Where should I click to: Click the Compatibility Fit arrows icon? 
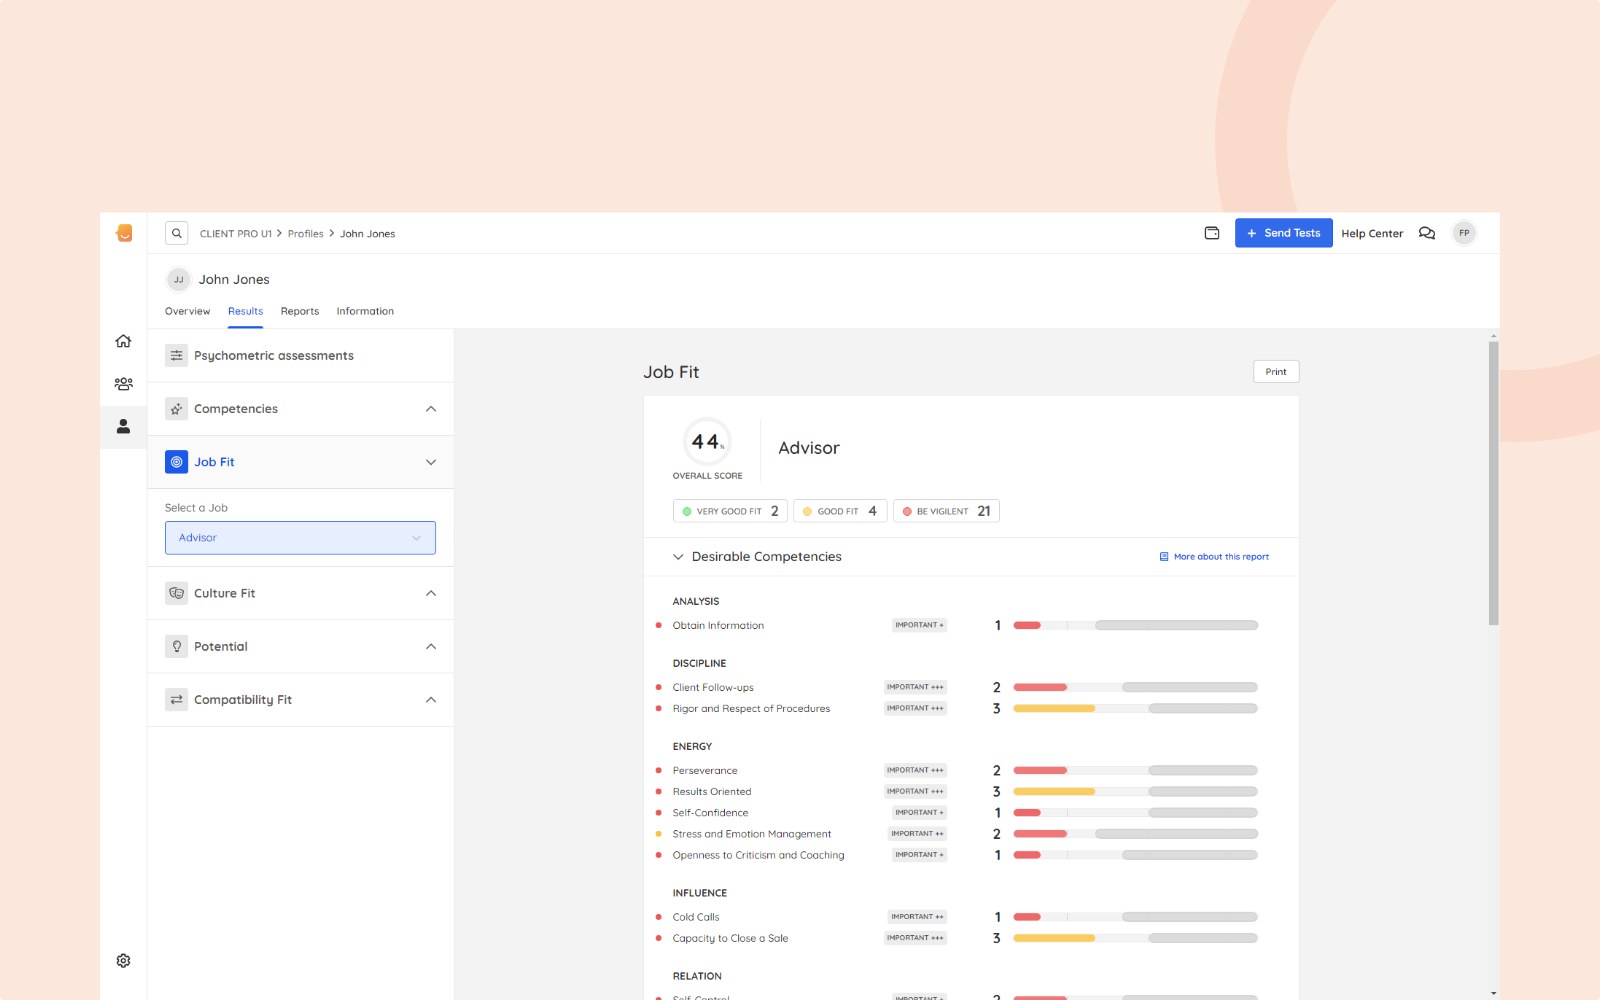[x=176, y=699]
